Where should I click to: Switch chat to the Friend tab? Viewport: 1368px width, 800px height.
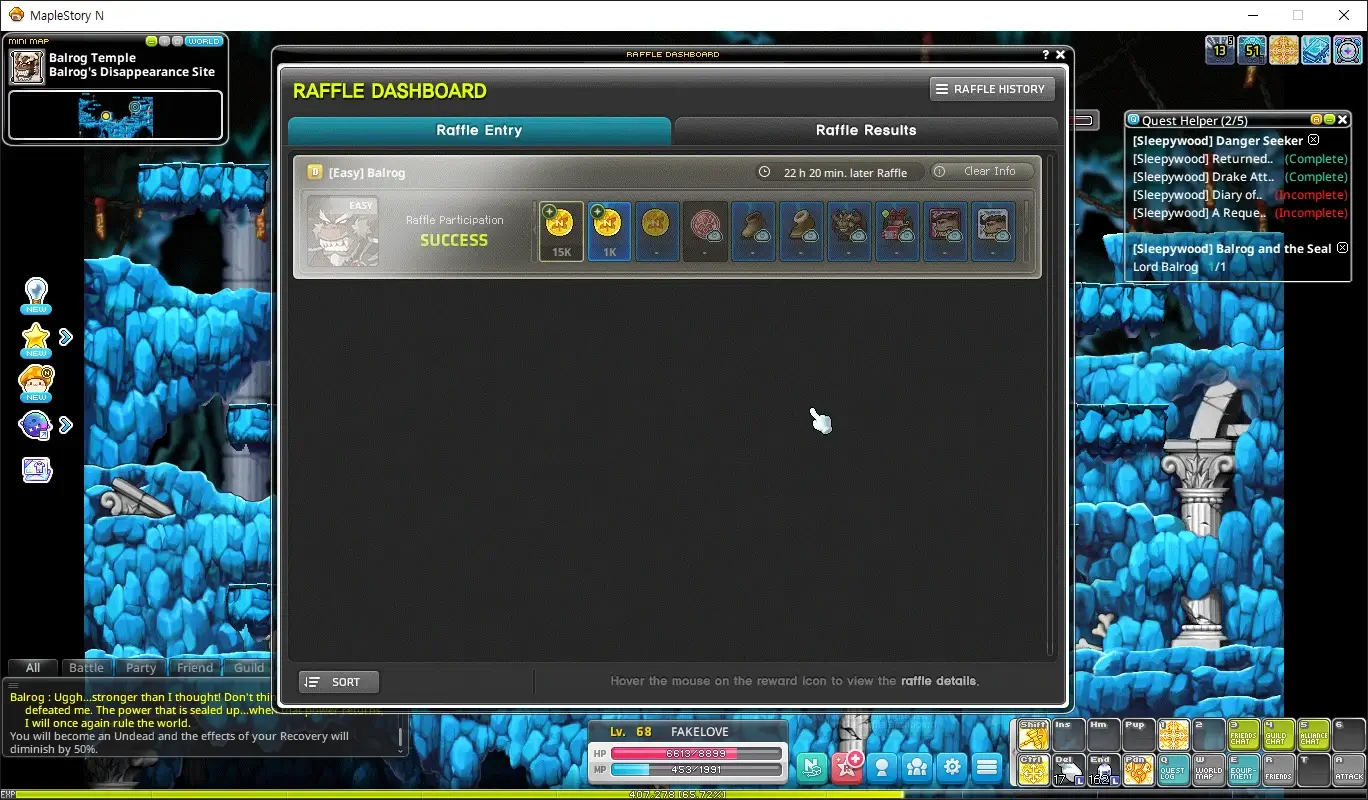[x=195, y=667]
